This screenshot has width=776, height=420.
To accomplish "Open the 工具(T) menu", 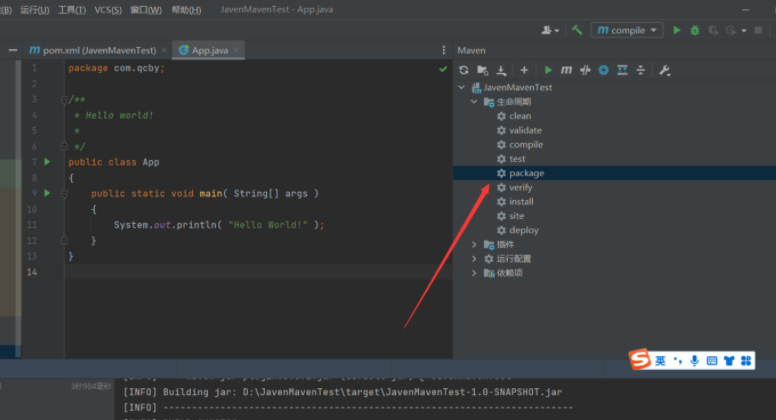I will click(x=72, y=10).
